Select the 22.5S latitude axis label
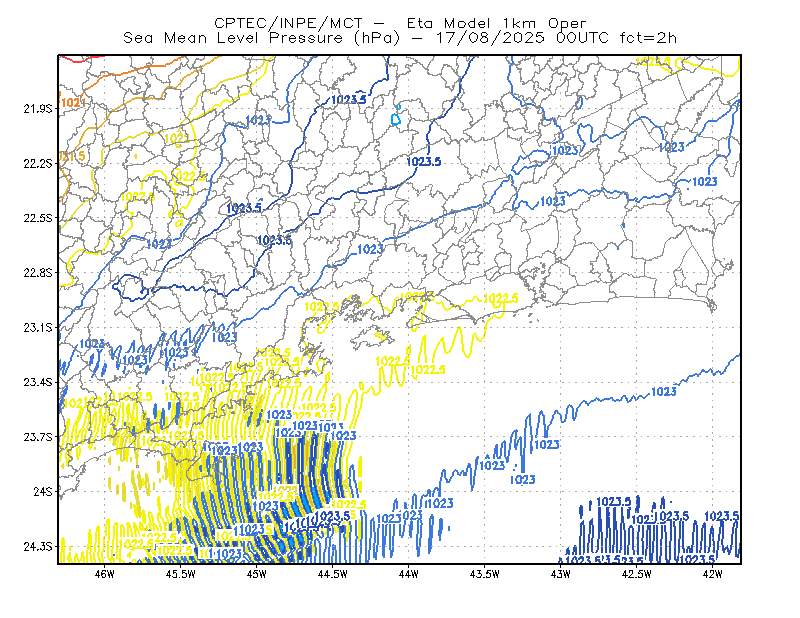The height and width of the screenshot is (618, 800). (38, 218)
